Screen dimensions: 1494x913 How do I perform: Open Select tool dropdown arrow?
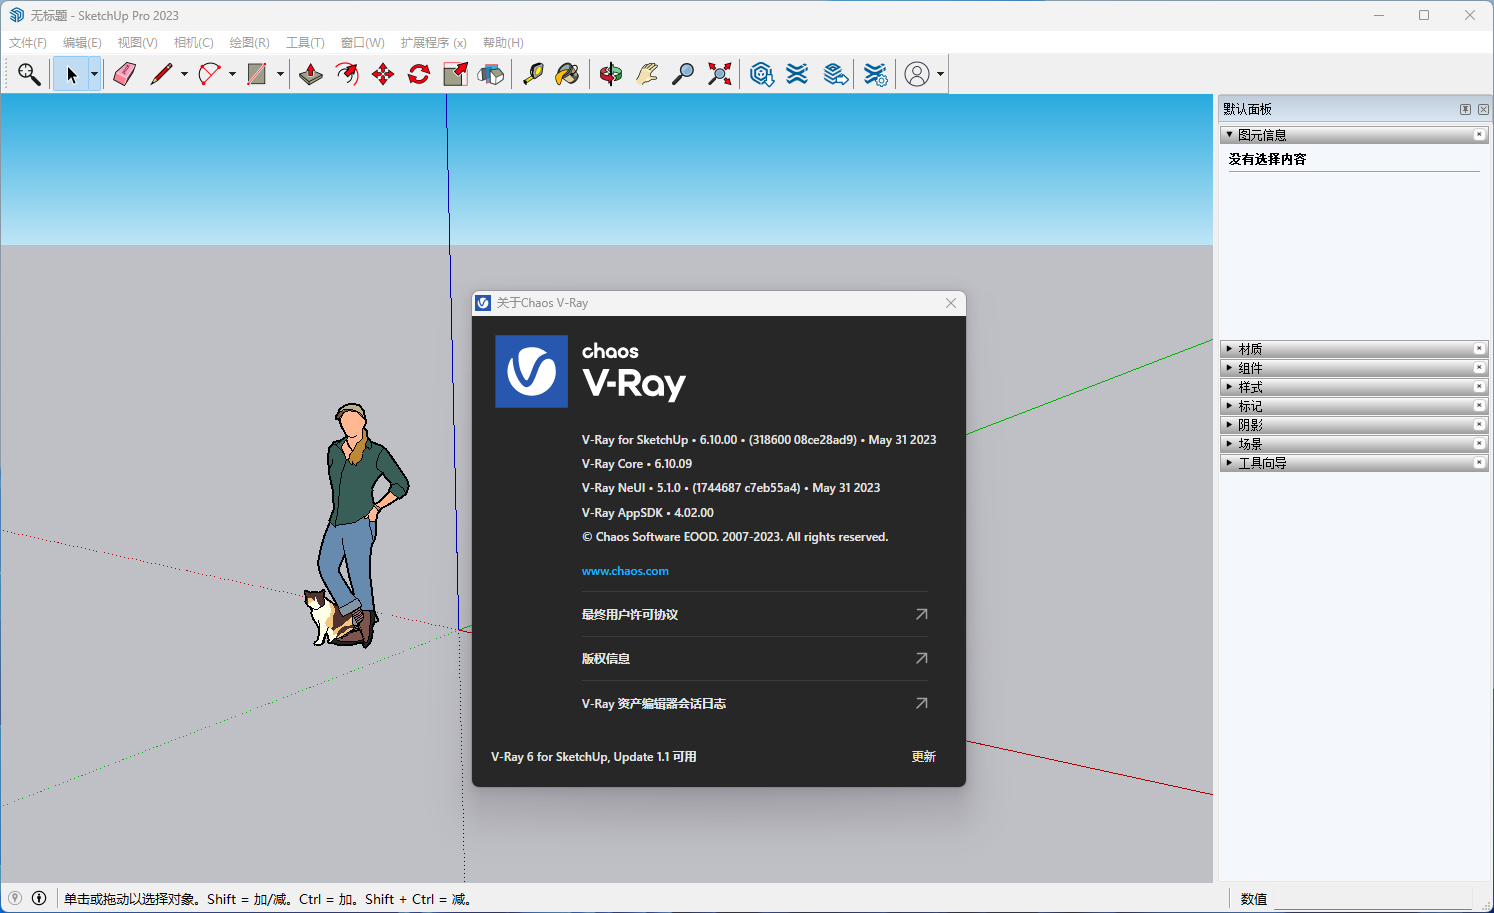pyautogui.click(x=94, y=74)
